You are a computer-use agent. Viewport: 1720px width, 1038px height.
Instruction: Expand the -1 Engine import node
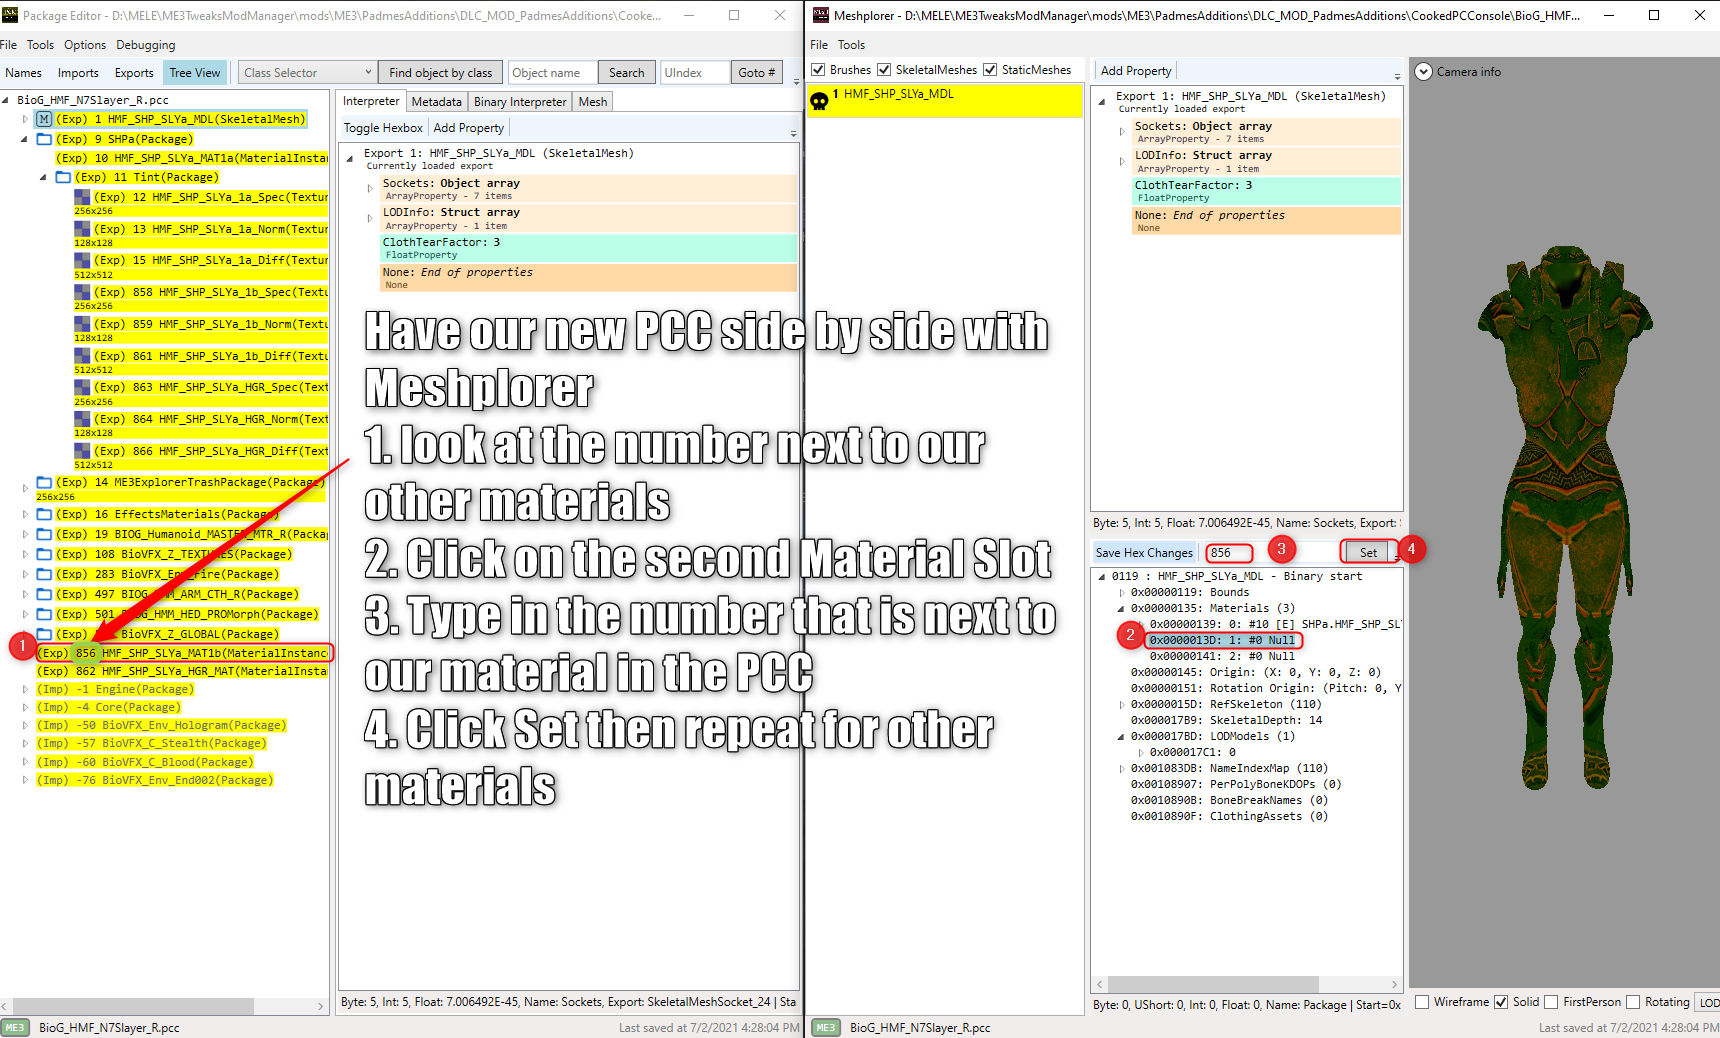point(25,689)
